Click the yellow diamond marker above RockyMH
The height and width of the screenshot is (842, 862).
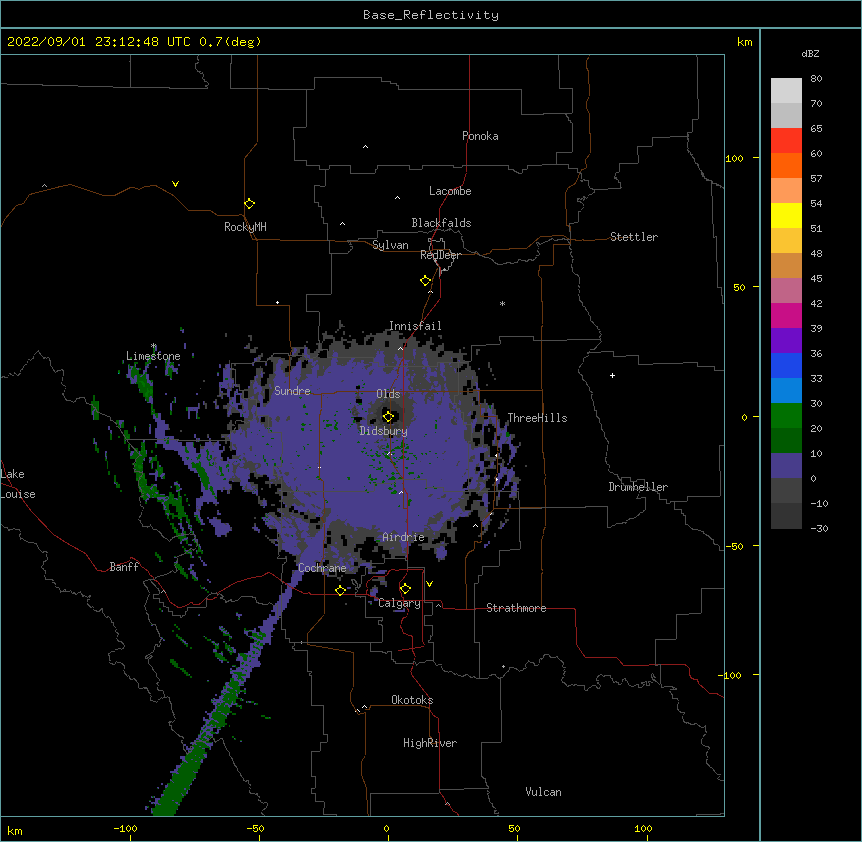(250, 204)
